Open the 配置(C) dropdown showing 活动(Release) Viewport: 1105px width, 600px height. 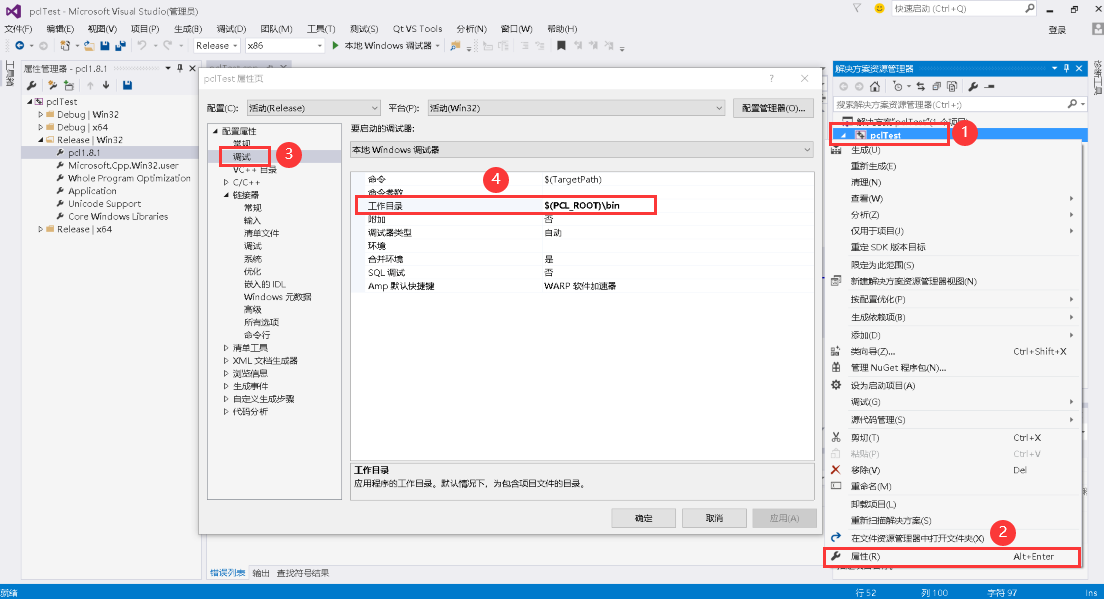314,108
